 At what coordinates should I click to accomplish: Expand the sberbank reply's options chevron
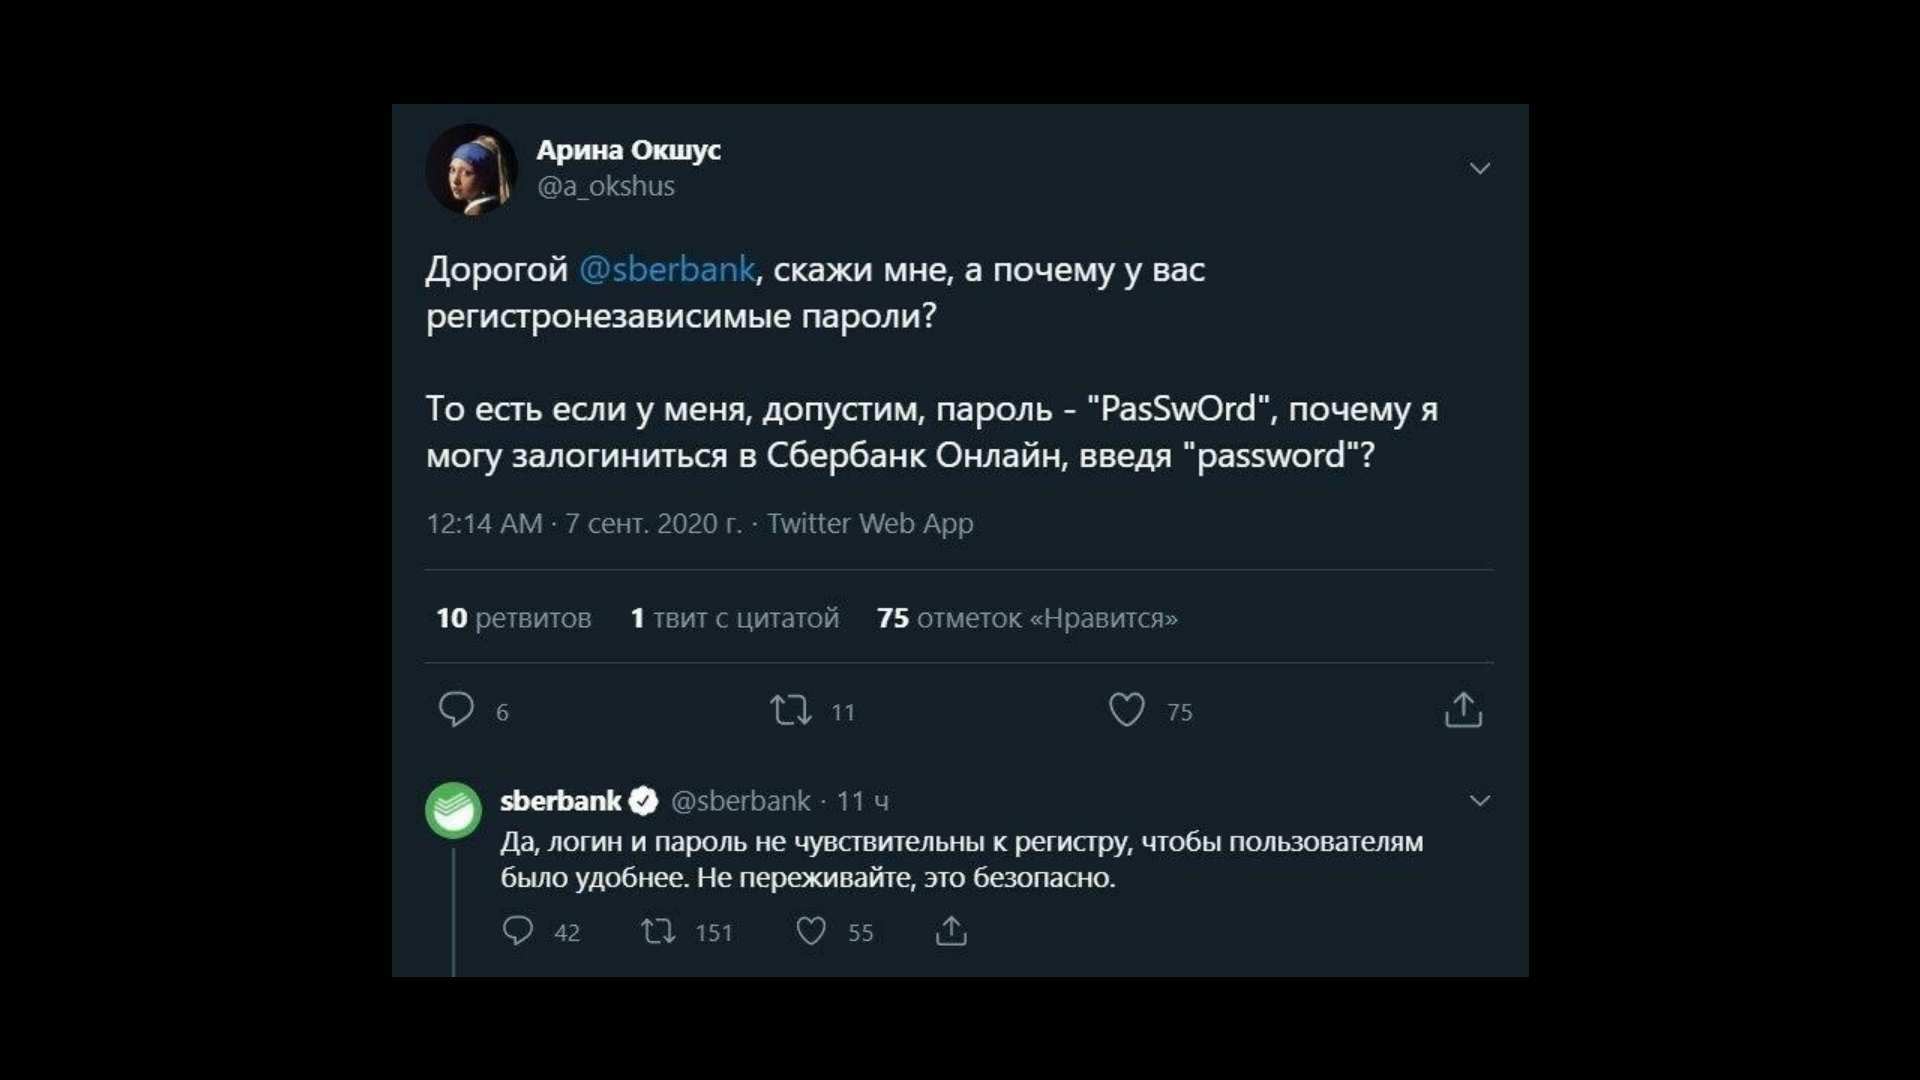point(1480,800)
